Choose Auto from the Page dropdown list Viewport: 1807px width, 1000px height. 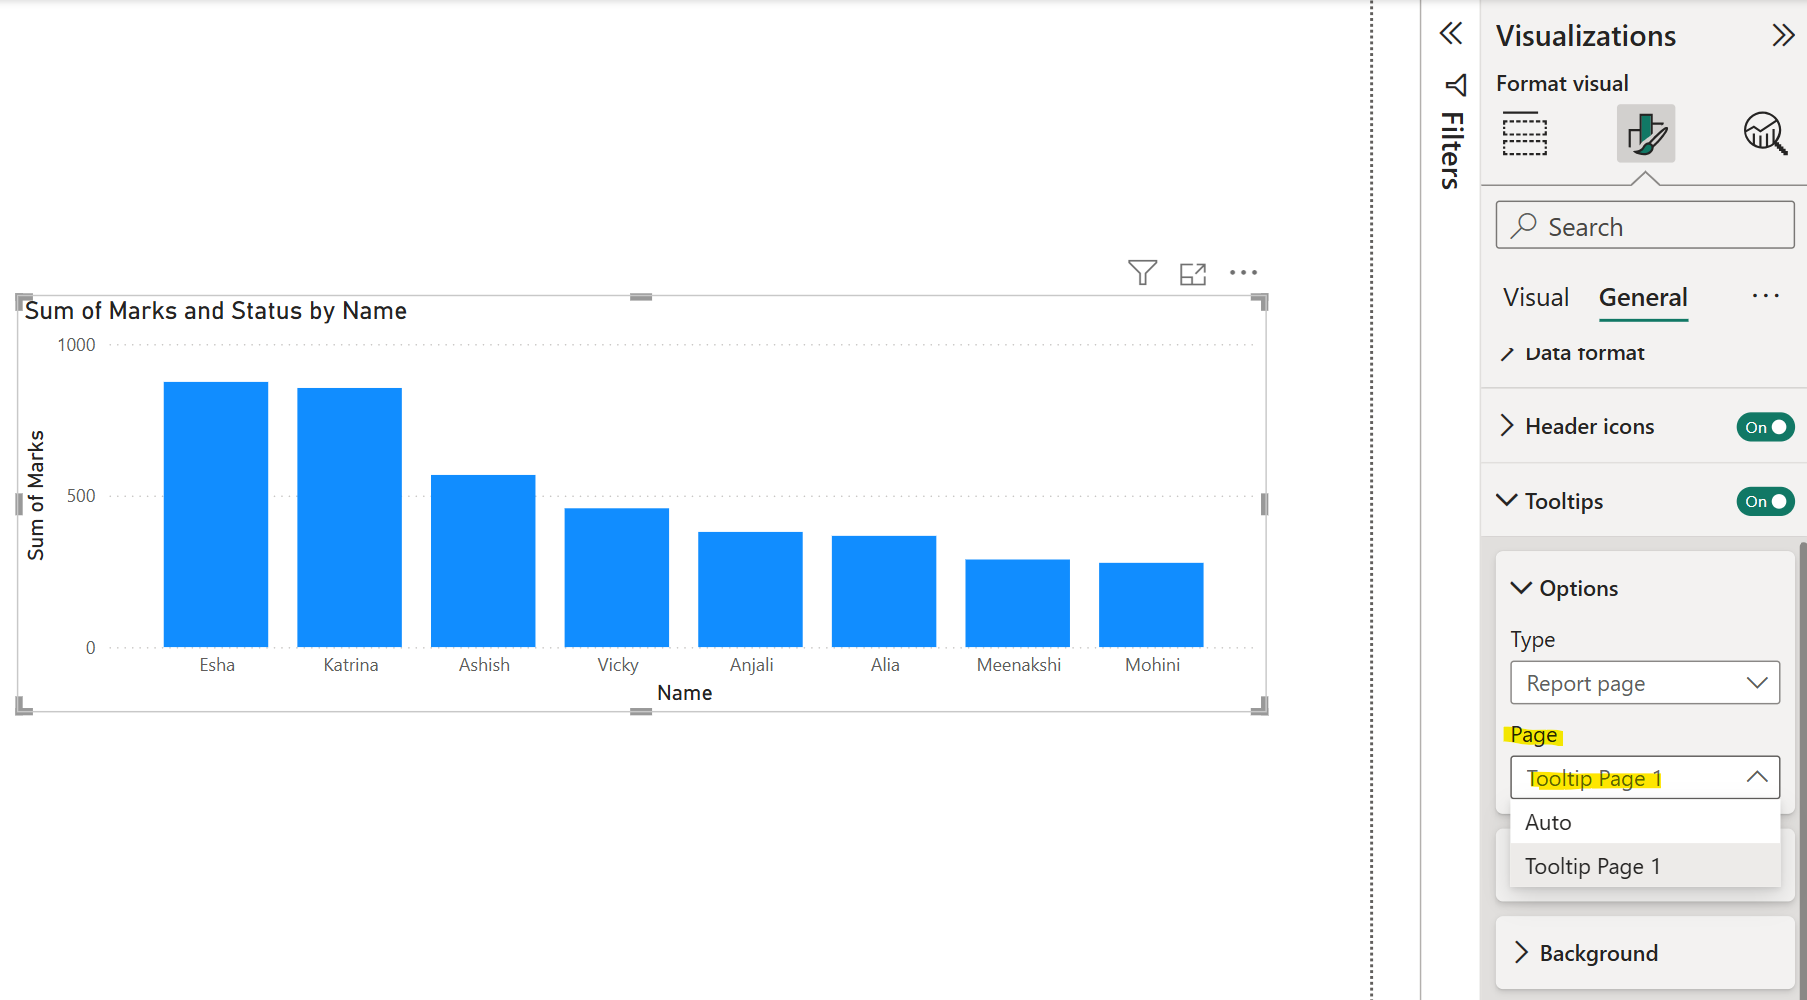(x=1548, y=822)
